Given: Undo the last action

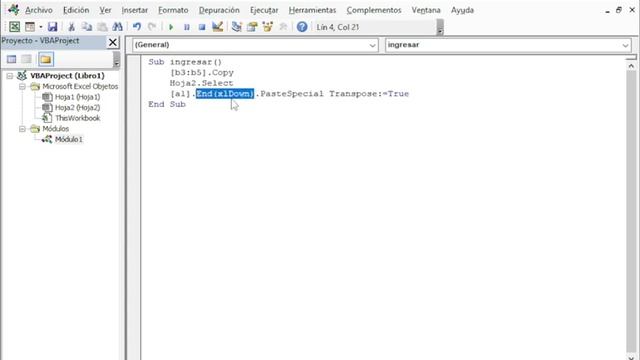Looking at the screenshot, I should click(137, 27).
